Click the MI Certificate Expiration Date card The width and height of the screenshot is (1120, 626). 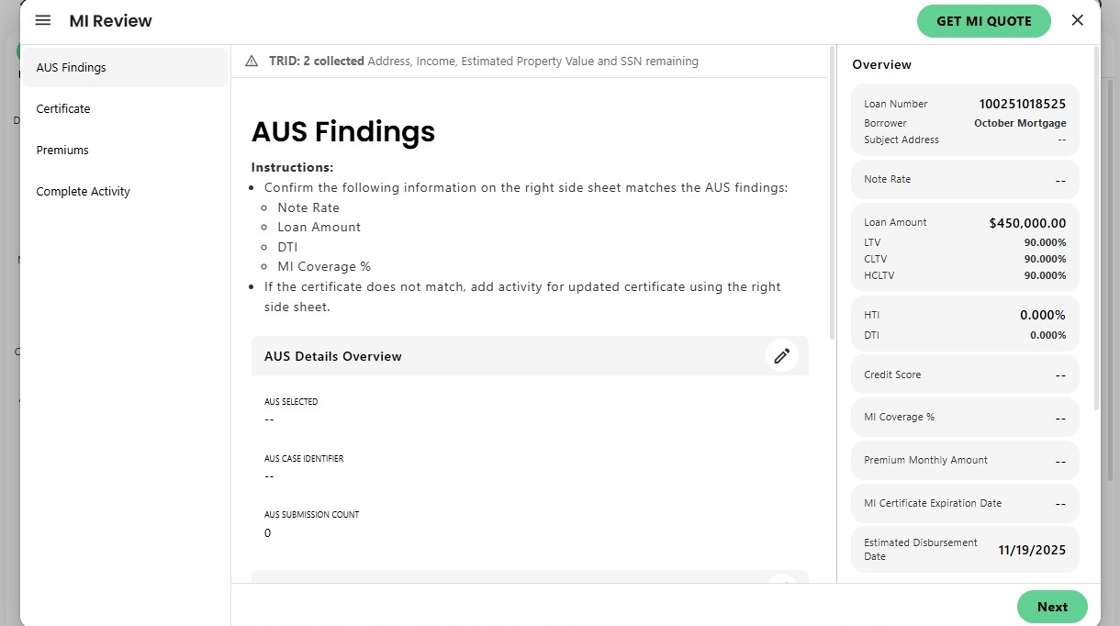coord(965,504)
